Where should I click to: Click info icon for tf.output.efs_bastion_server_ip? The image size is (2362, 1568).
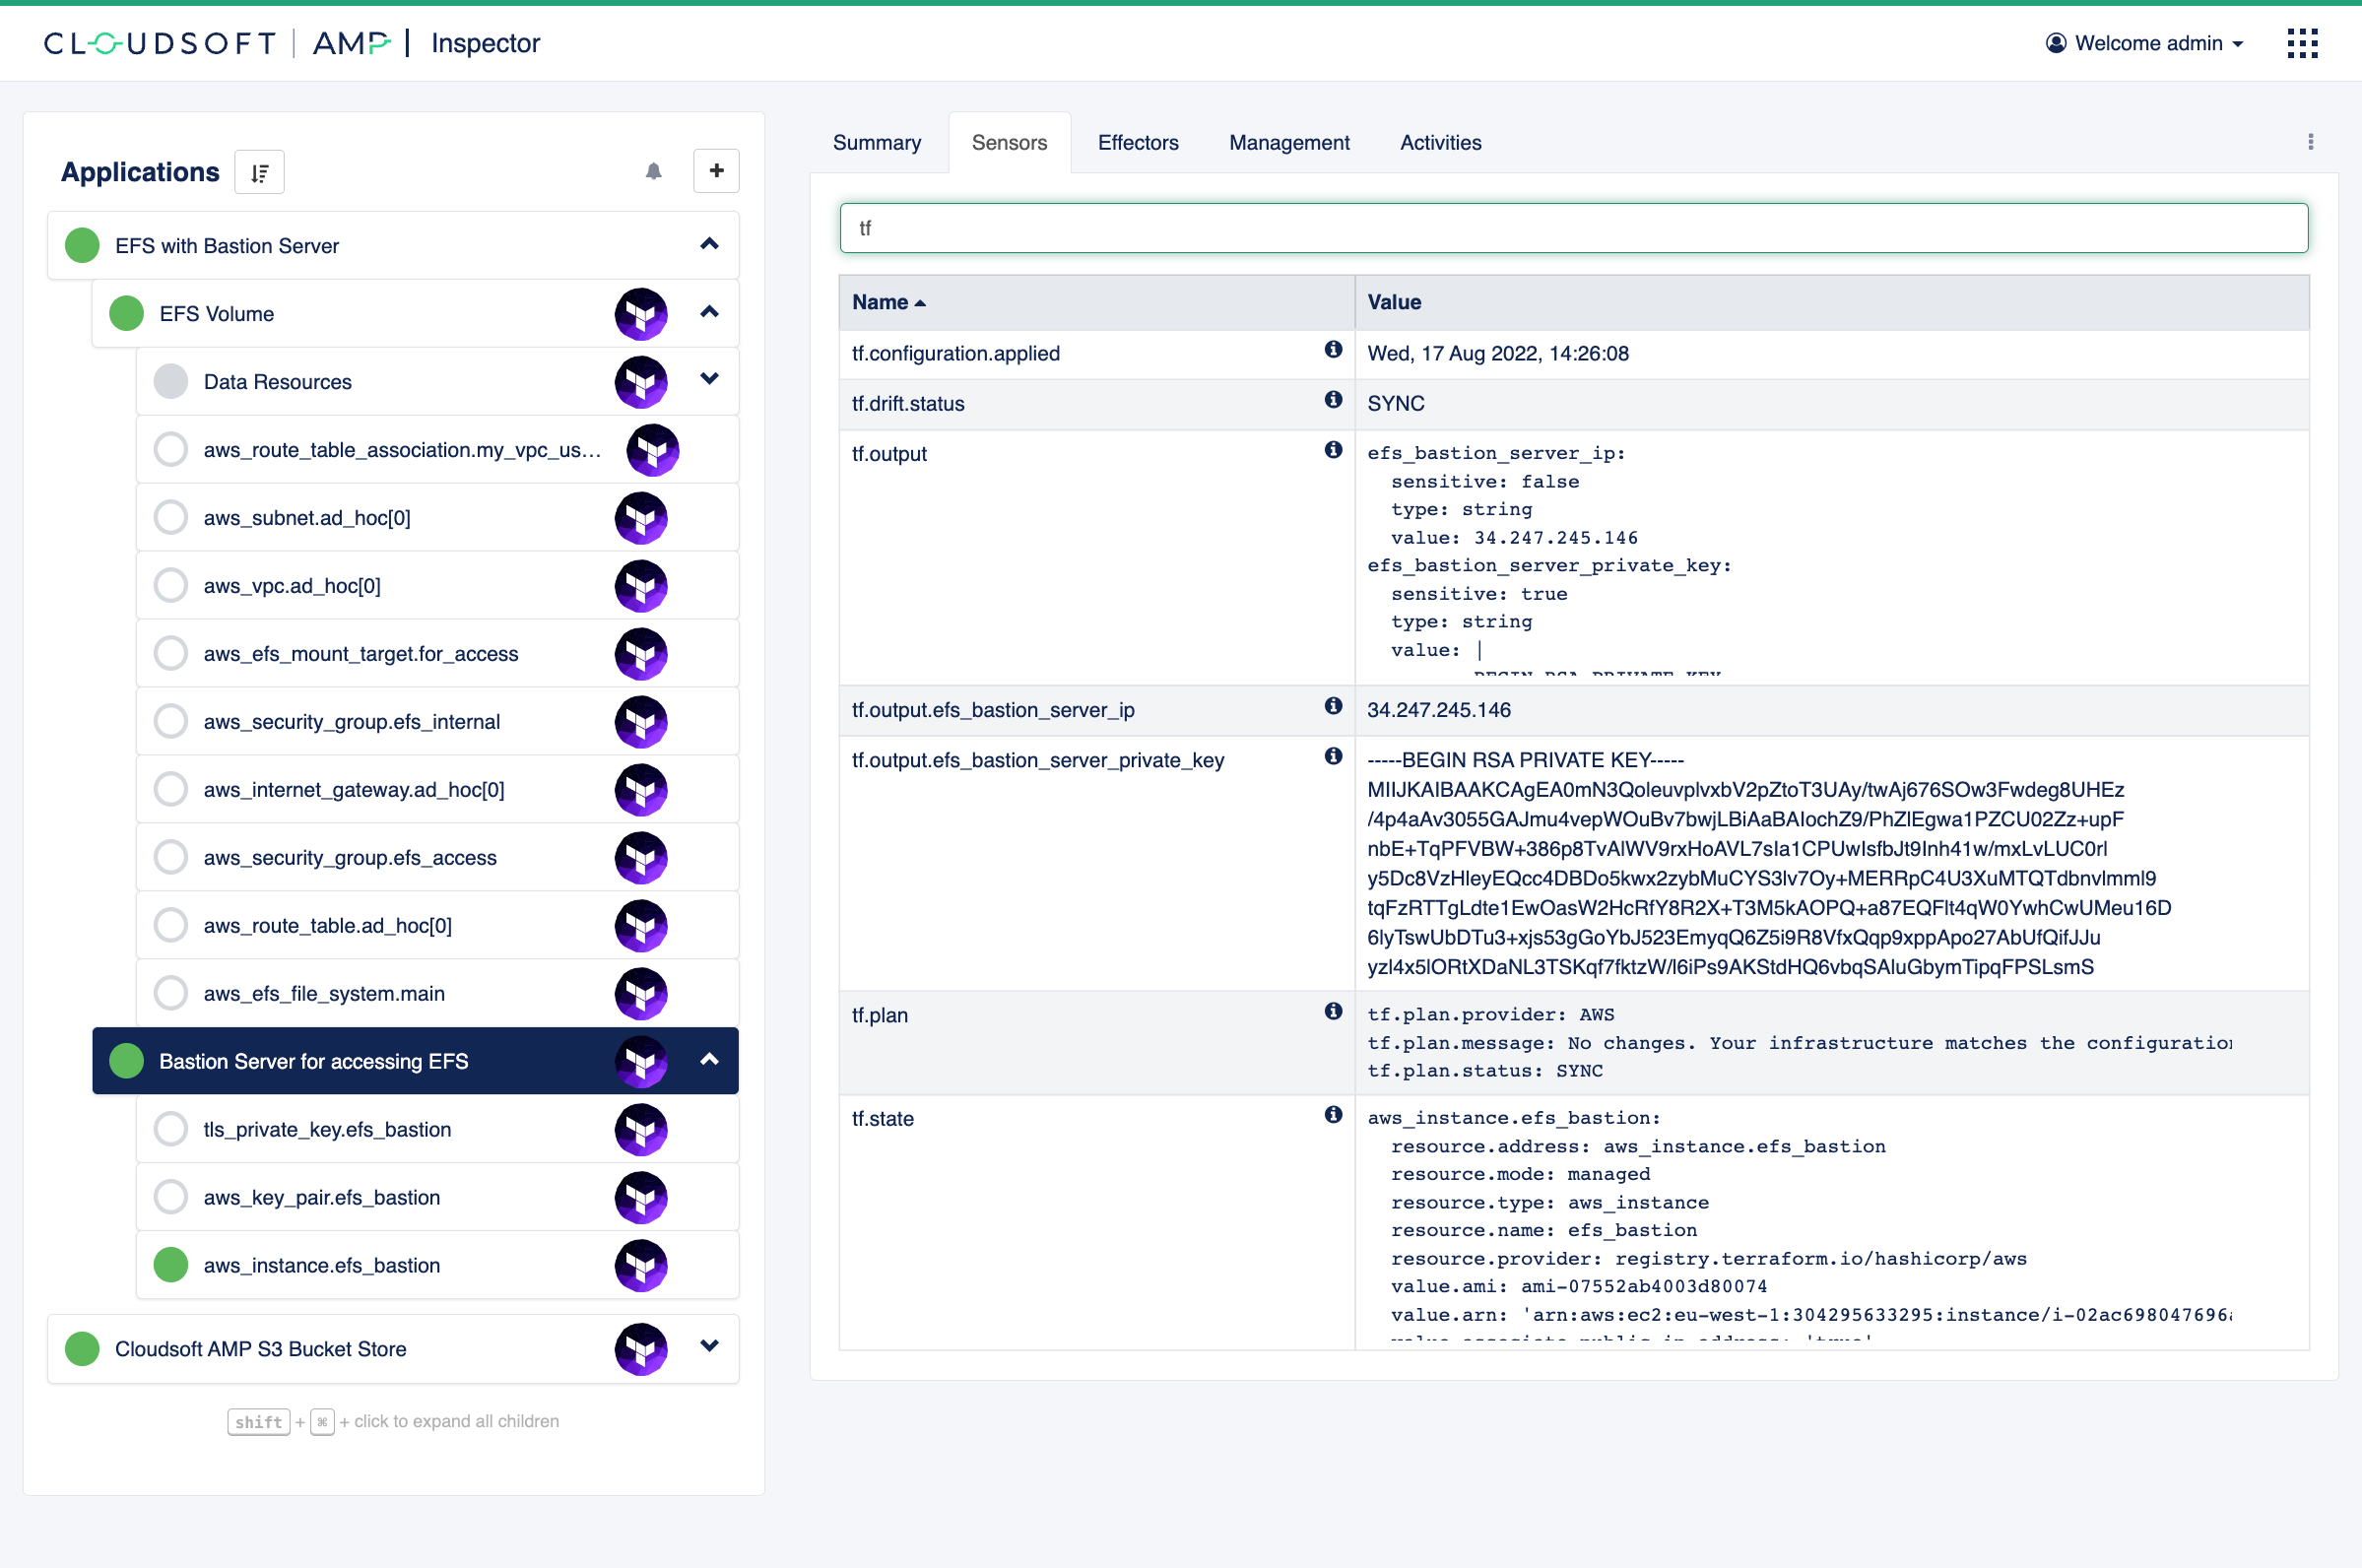(x=1333, y=706)
